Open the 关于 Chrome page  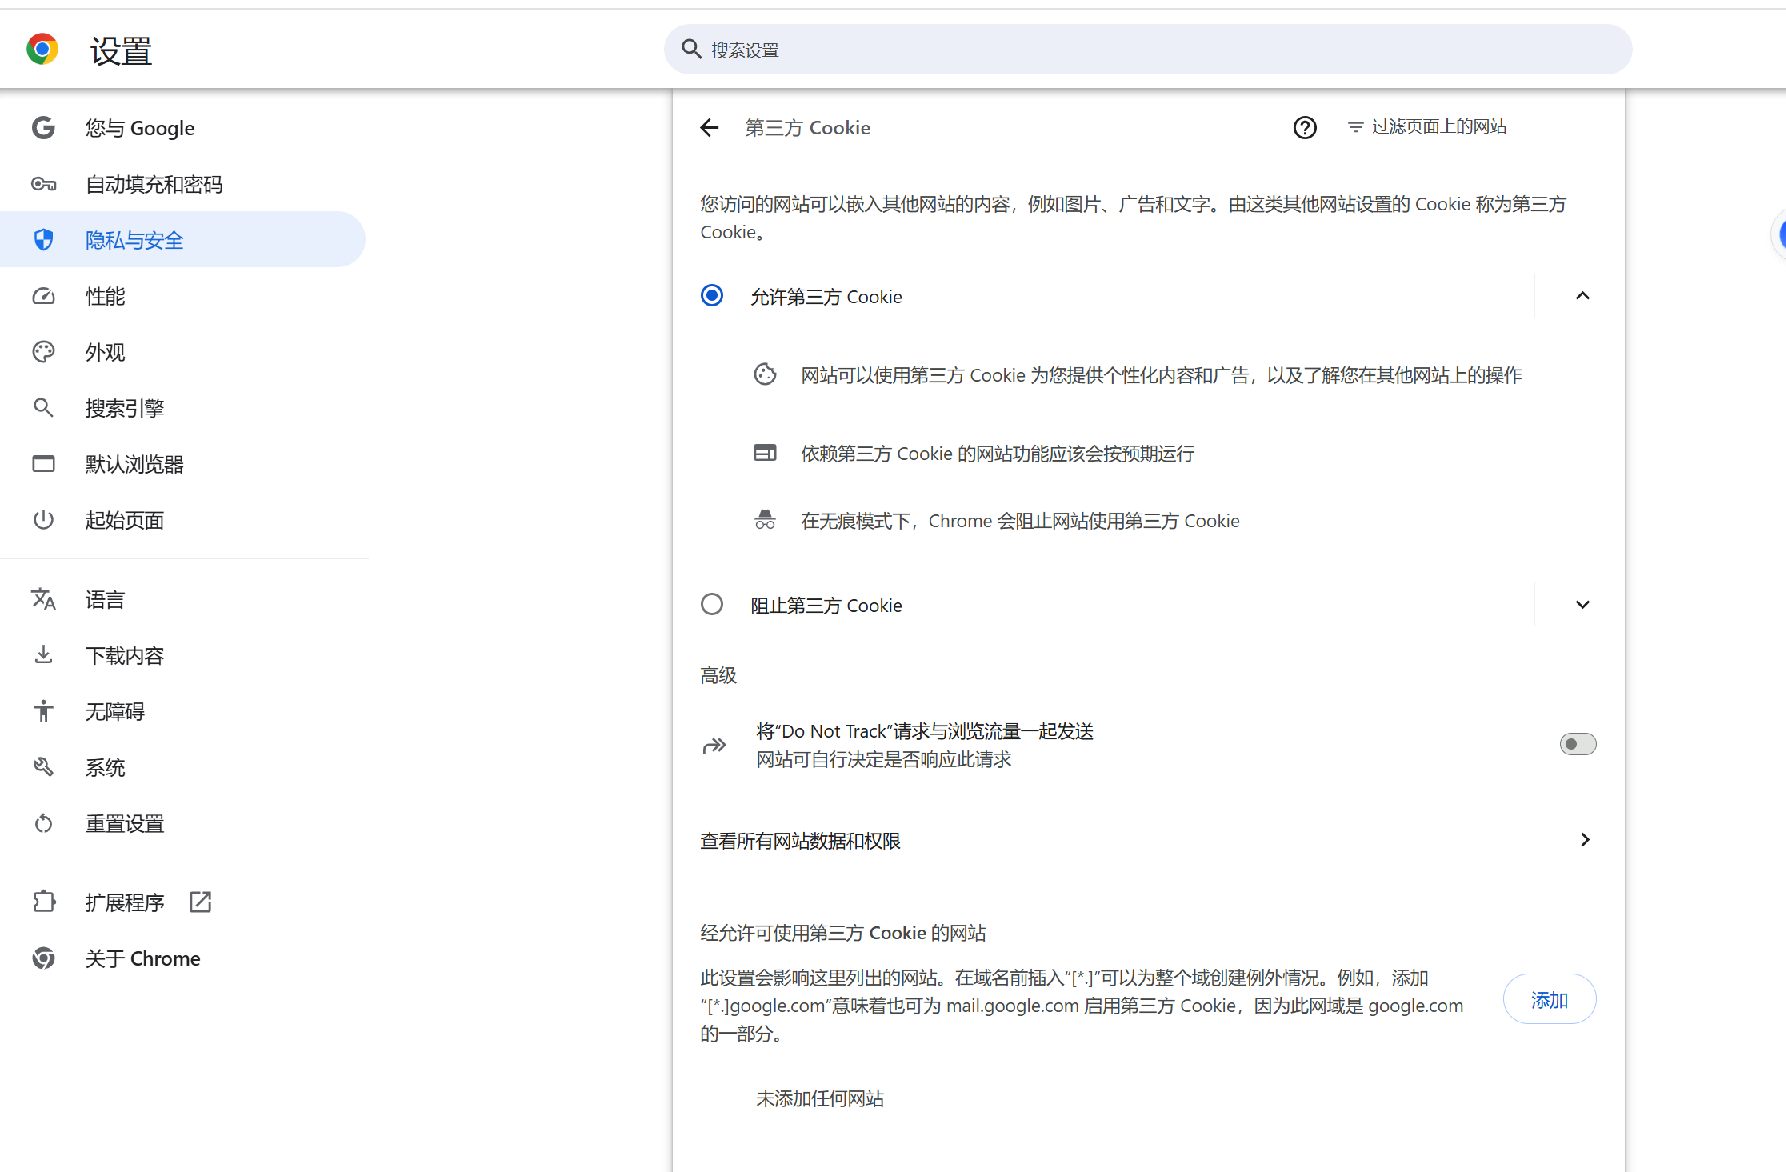pos(142,958)
